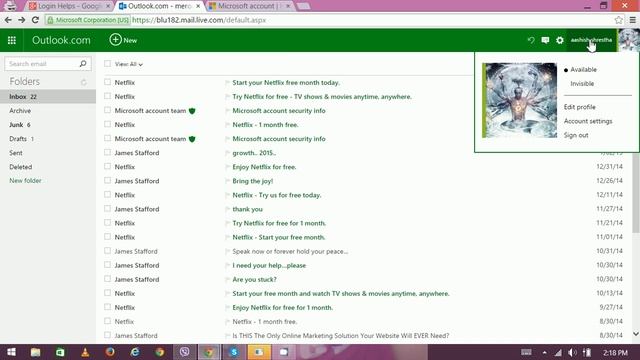
Task: Open File Explorer from taskbar
Action: (36, 352)
